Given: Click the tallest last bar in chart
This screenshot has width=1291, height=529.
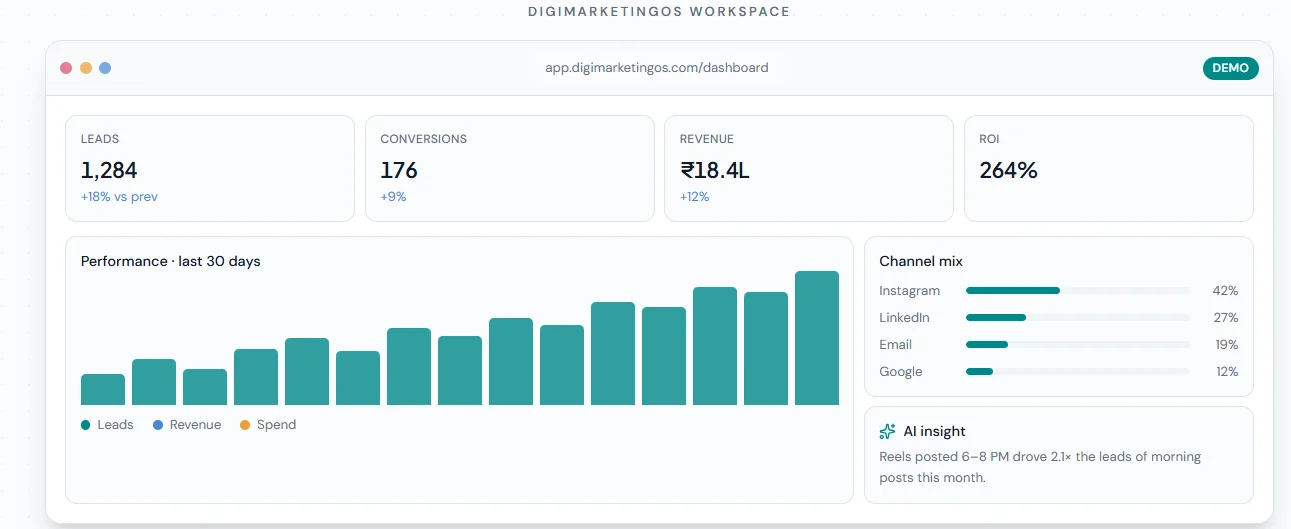Looking at the screenshot, I should [817, 338].
